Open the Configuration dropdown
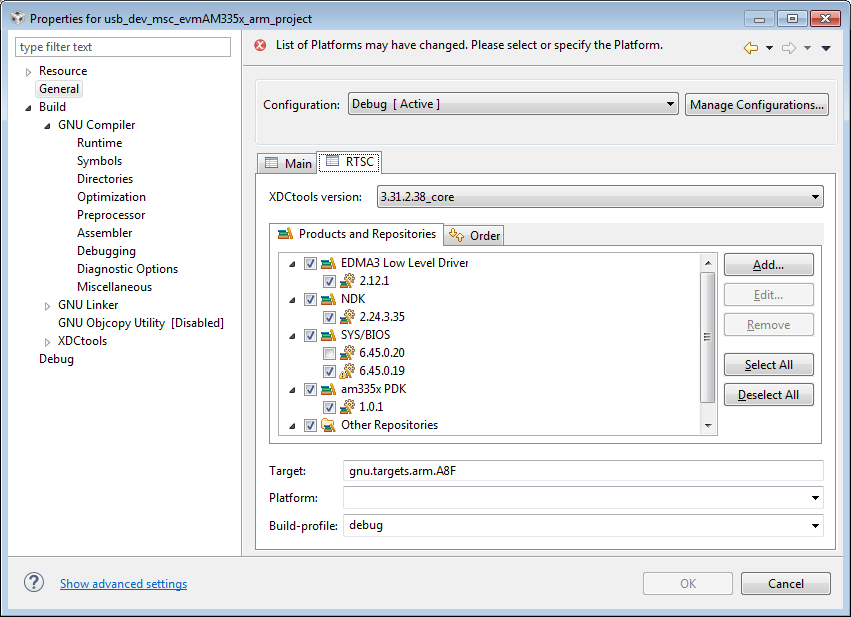 click(513, 104)
